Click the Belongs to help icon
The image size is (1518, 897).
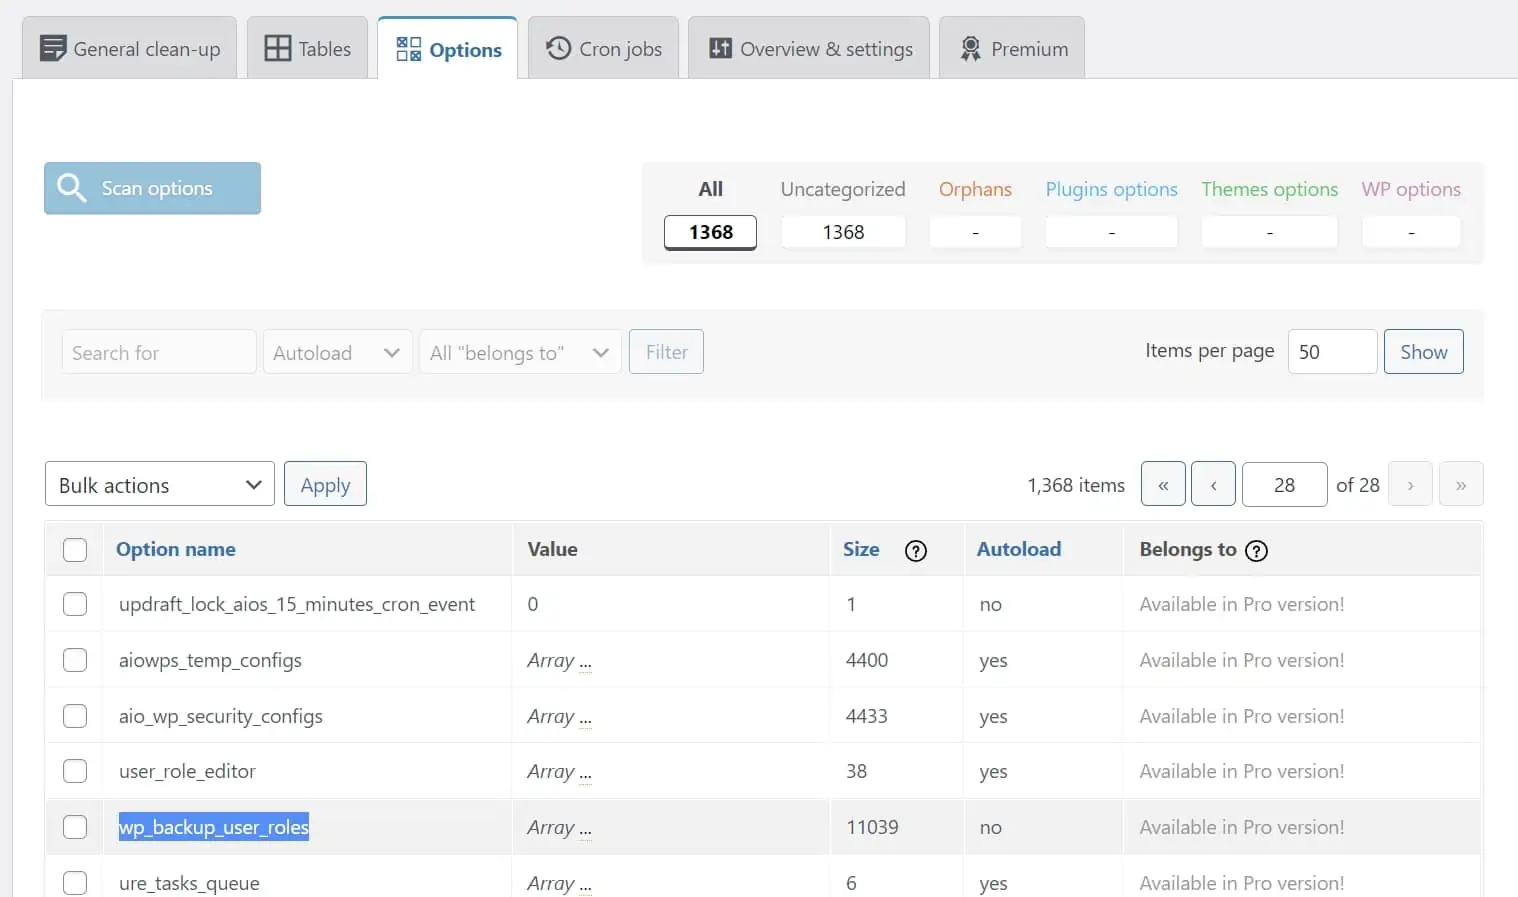[x=1256, y=551]
